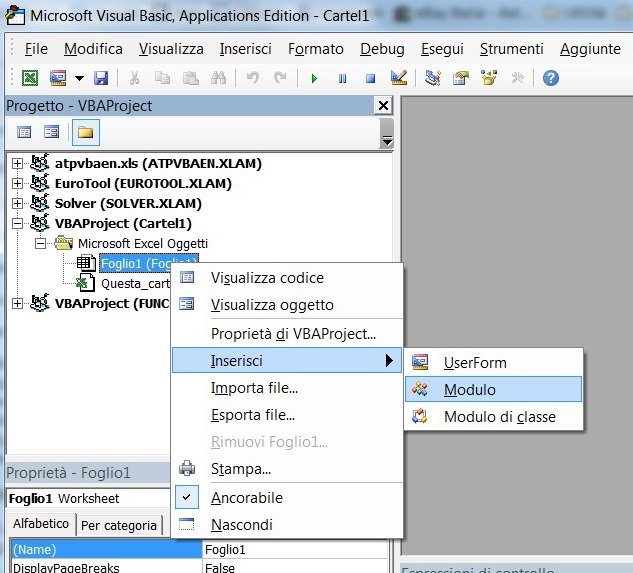
Task: Open the insert object dropdown arrow in toolbar
Action: tap(79, 78)
